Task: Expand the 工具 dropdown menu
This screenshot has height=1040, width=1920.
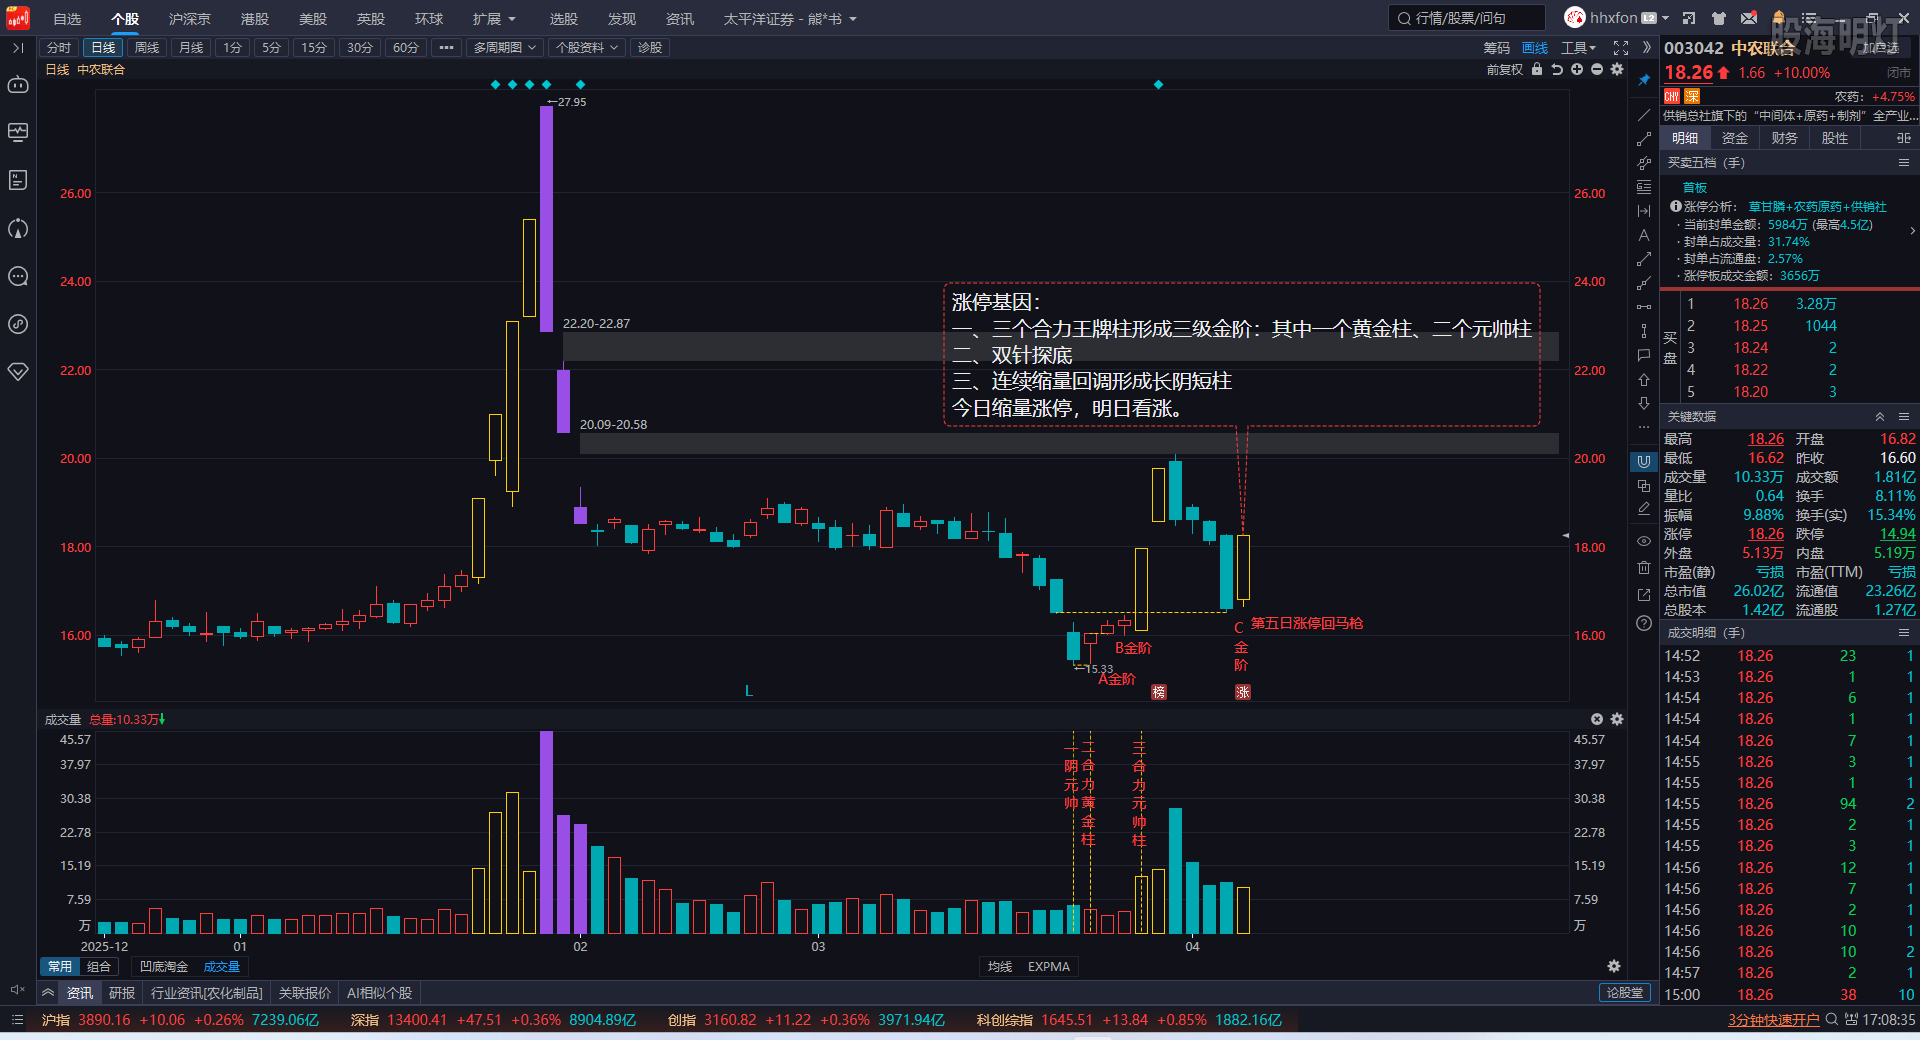Action: (1578, 48)
